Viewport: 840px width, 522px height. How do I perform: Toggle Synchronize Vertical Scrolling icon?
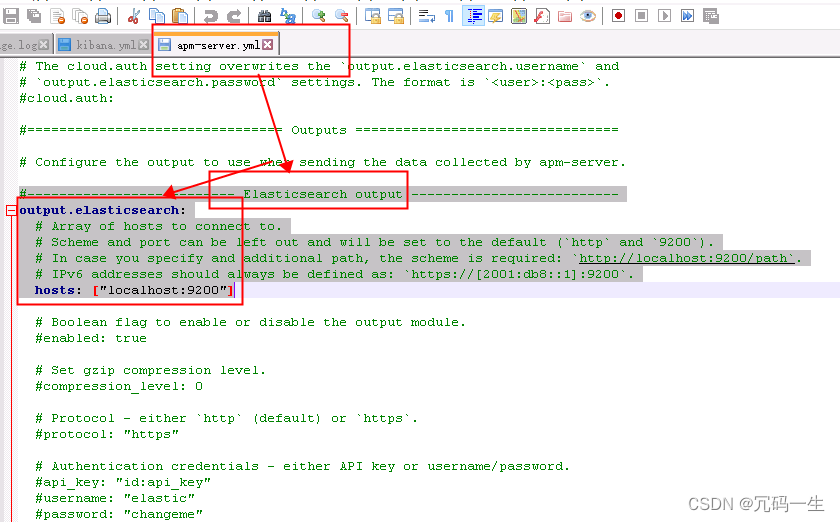tap(372, 17)
